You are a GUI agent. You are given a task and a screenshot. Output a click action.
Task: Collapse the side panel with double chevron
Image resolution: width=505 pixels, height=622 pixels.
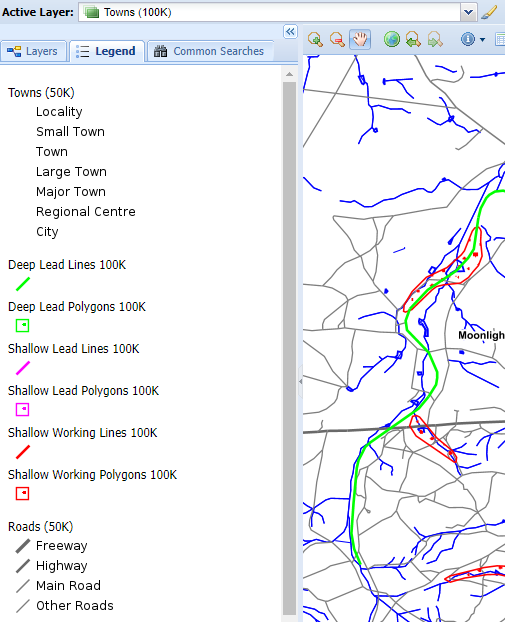[290, 32]
